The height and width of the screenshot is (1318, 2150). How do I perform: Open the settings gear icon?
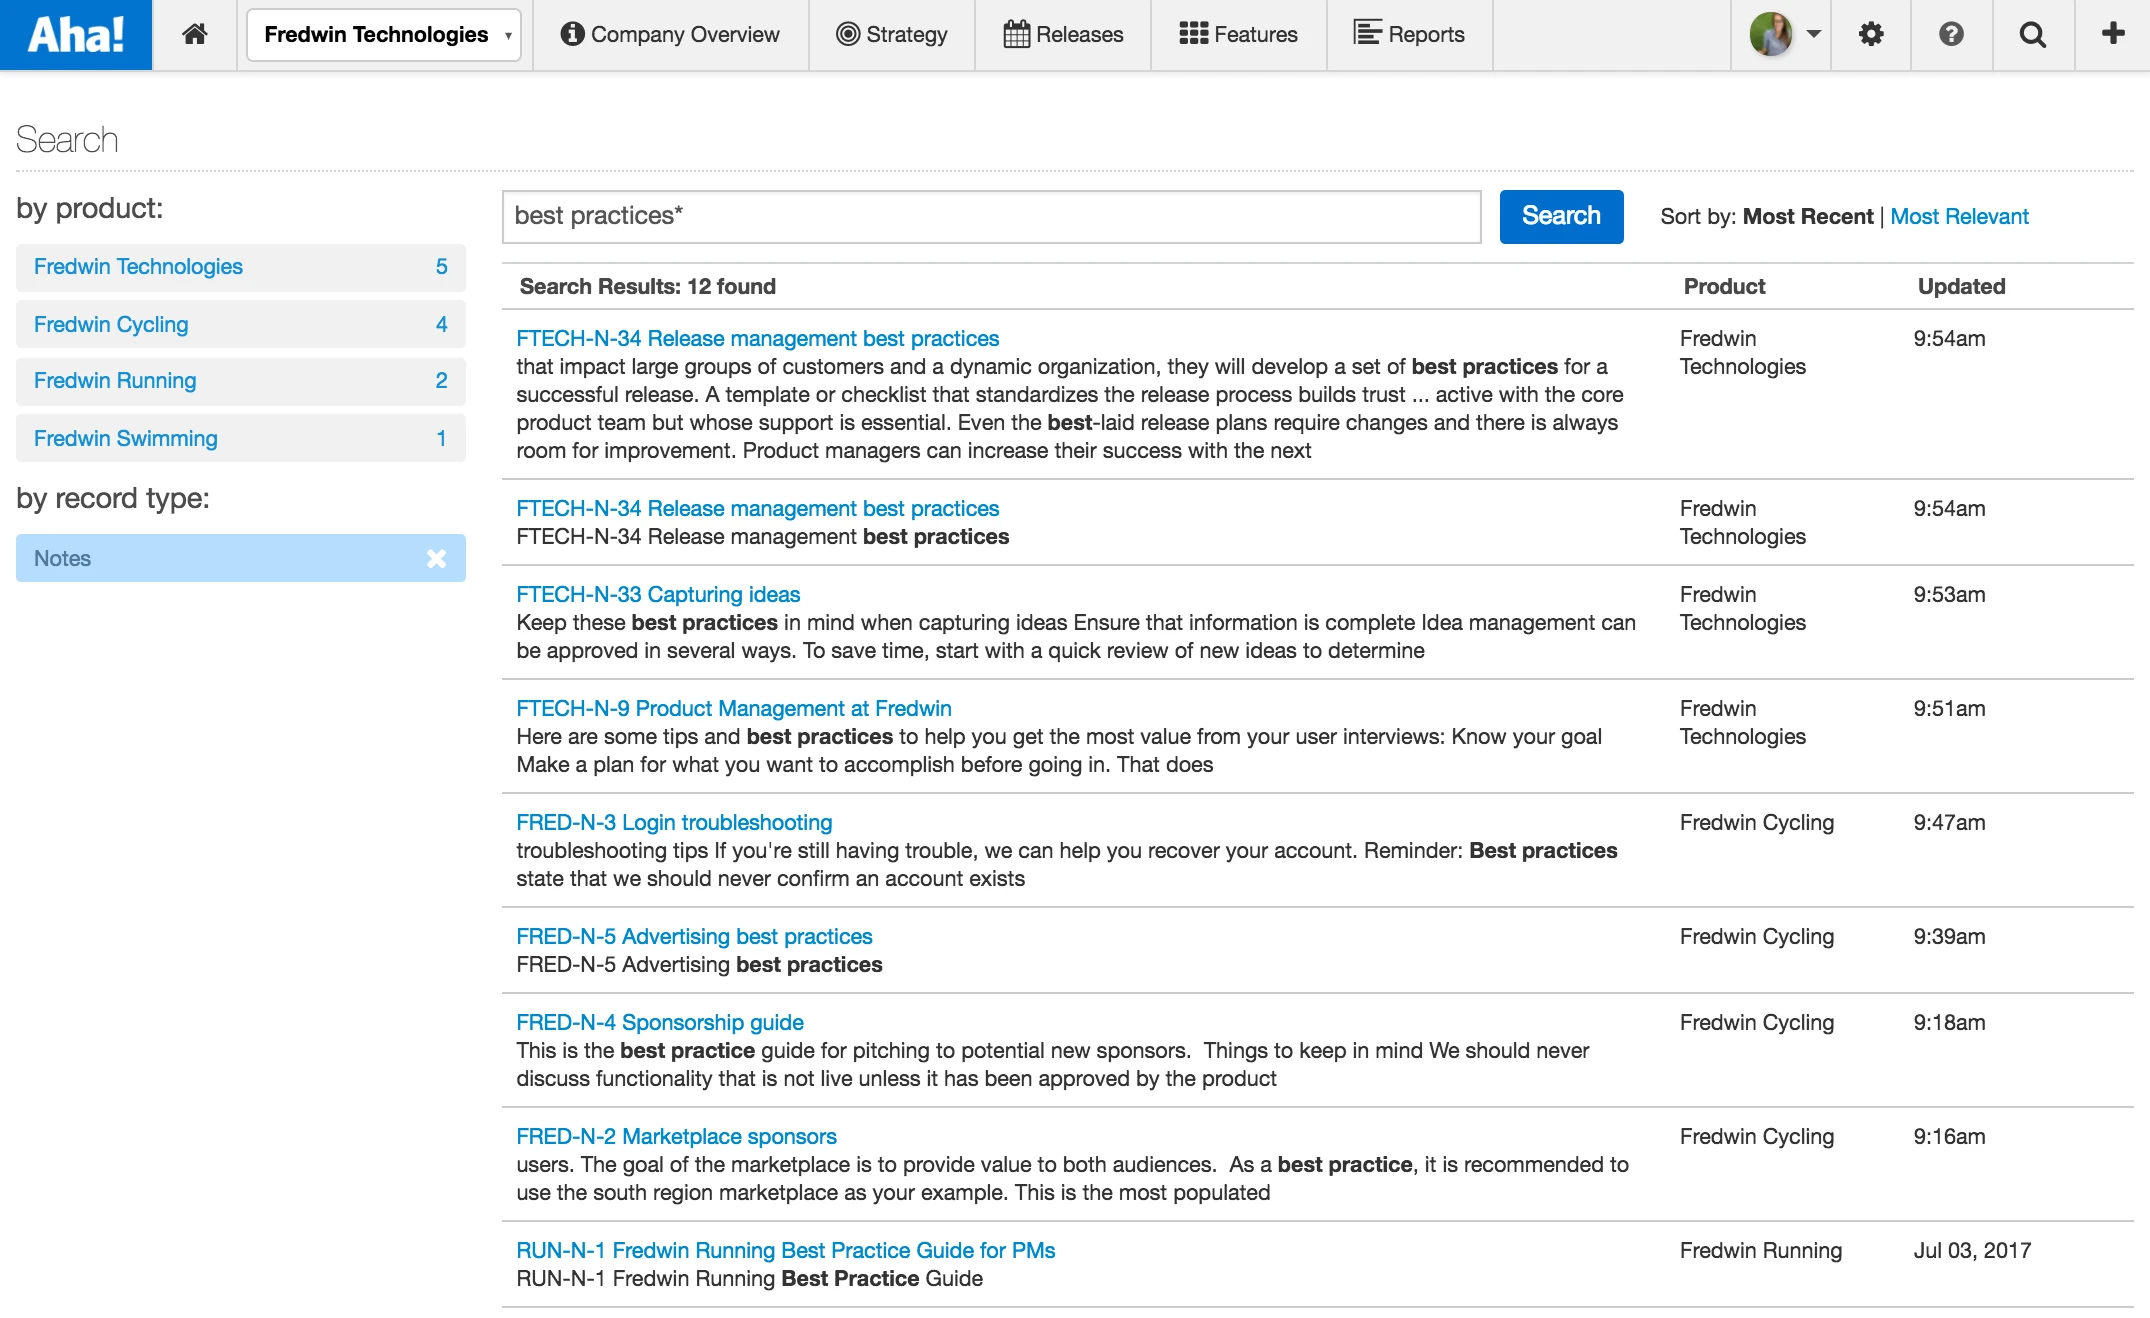(x=1870, y=35)
